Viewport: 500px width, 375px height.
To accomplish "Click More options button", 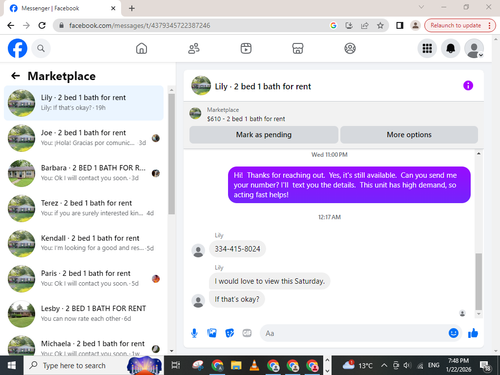I will (409, 135).
